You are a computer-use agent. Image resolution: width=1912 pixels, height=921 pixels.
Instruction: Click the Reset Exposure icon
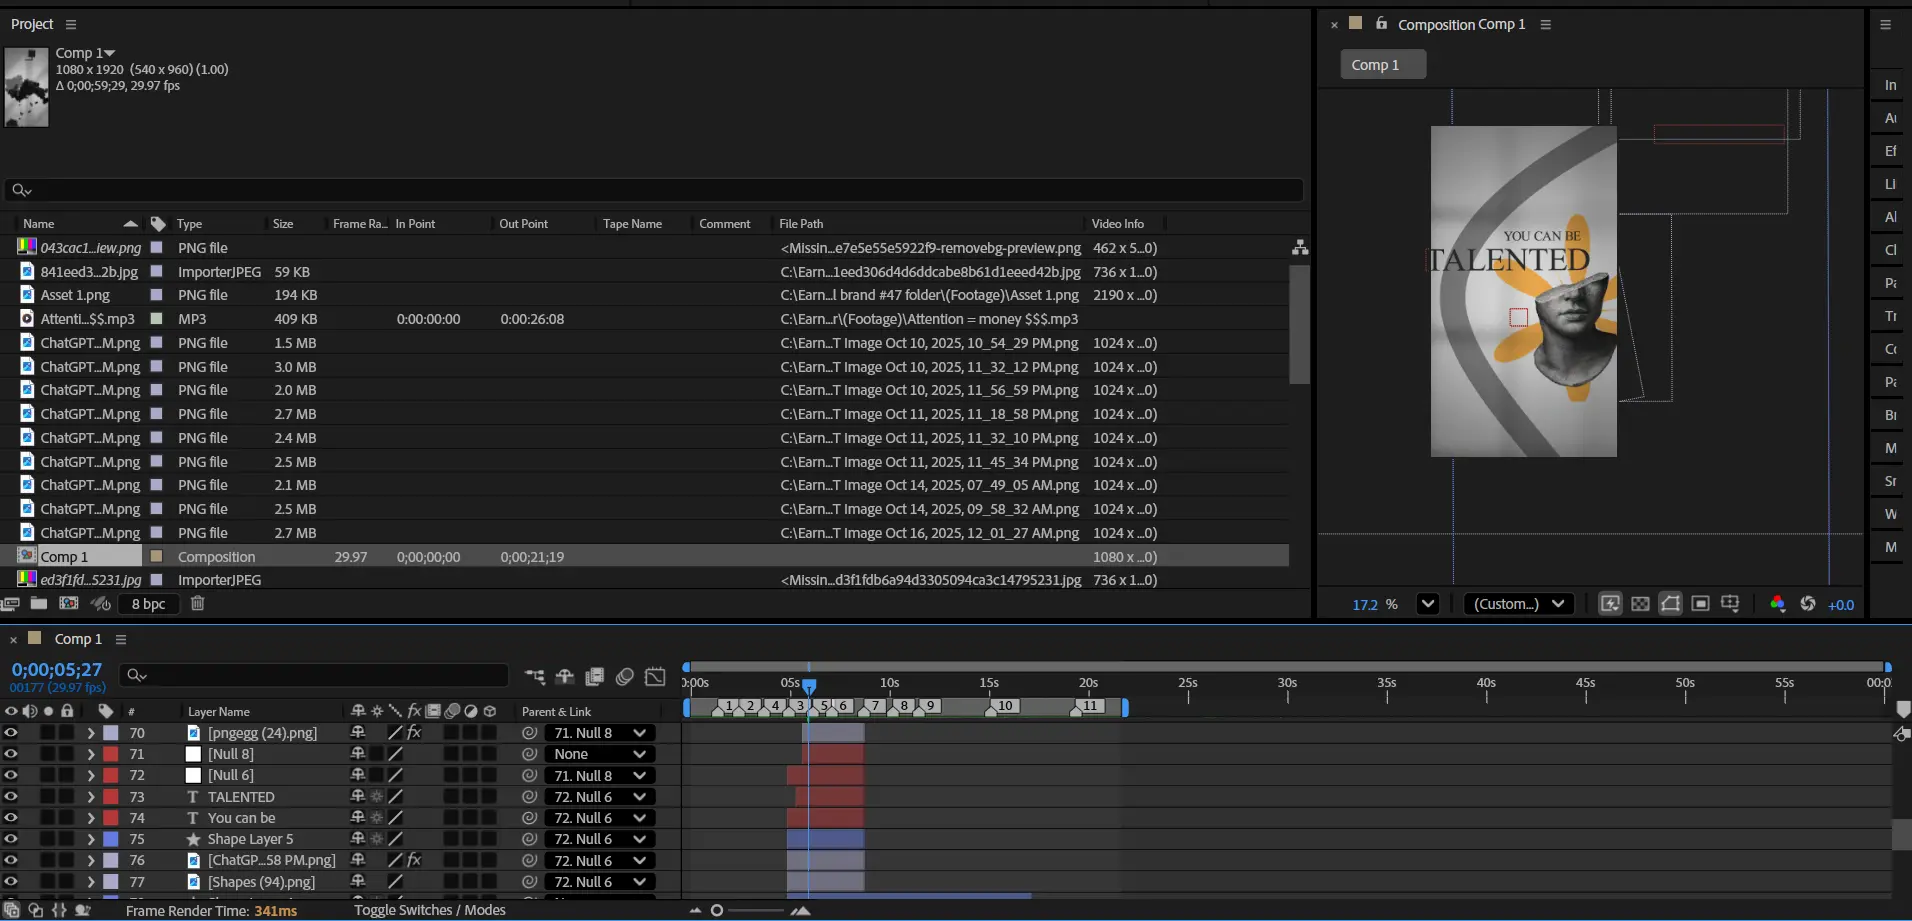pyautogui.click(x=1807, y=604)
